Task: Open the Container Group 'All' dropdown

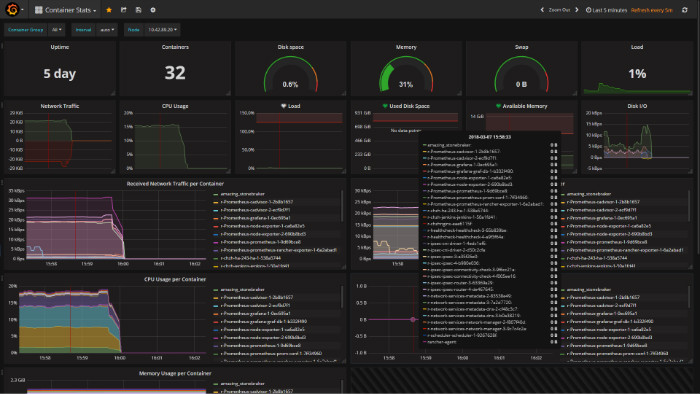Action: [57, 30]
